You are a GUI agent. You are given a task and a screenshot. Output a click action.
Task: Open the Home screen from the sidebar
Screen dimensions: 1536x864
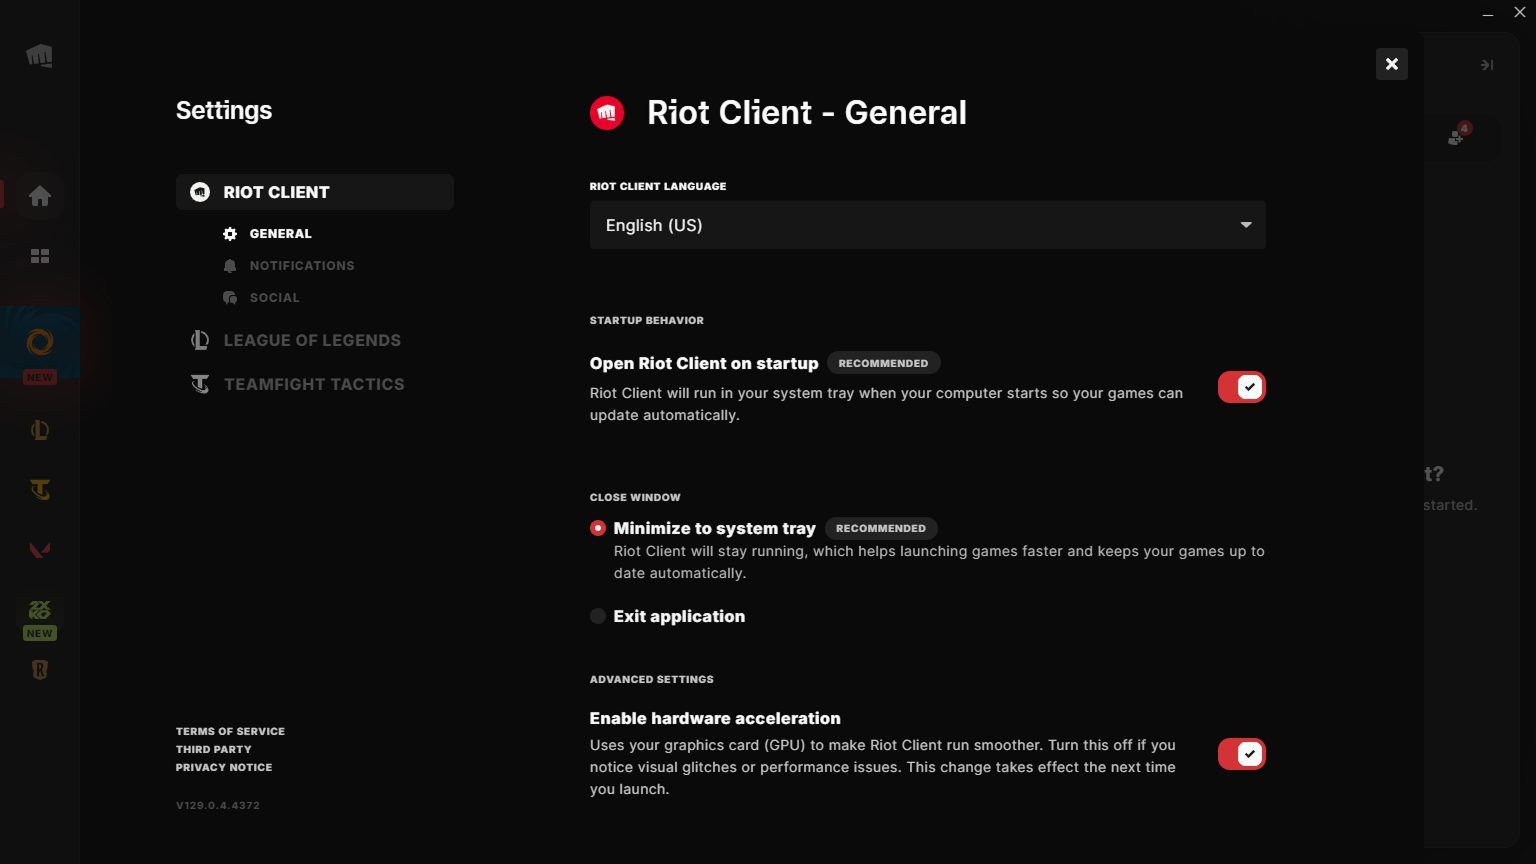tap(40, 196)
